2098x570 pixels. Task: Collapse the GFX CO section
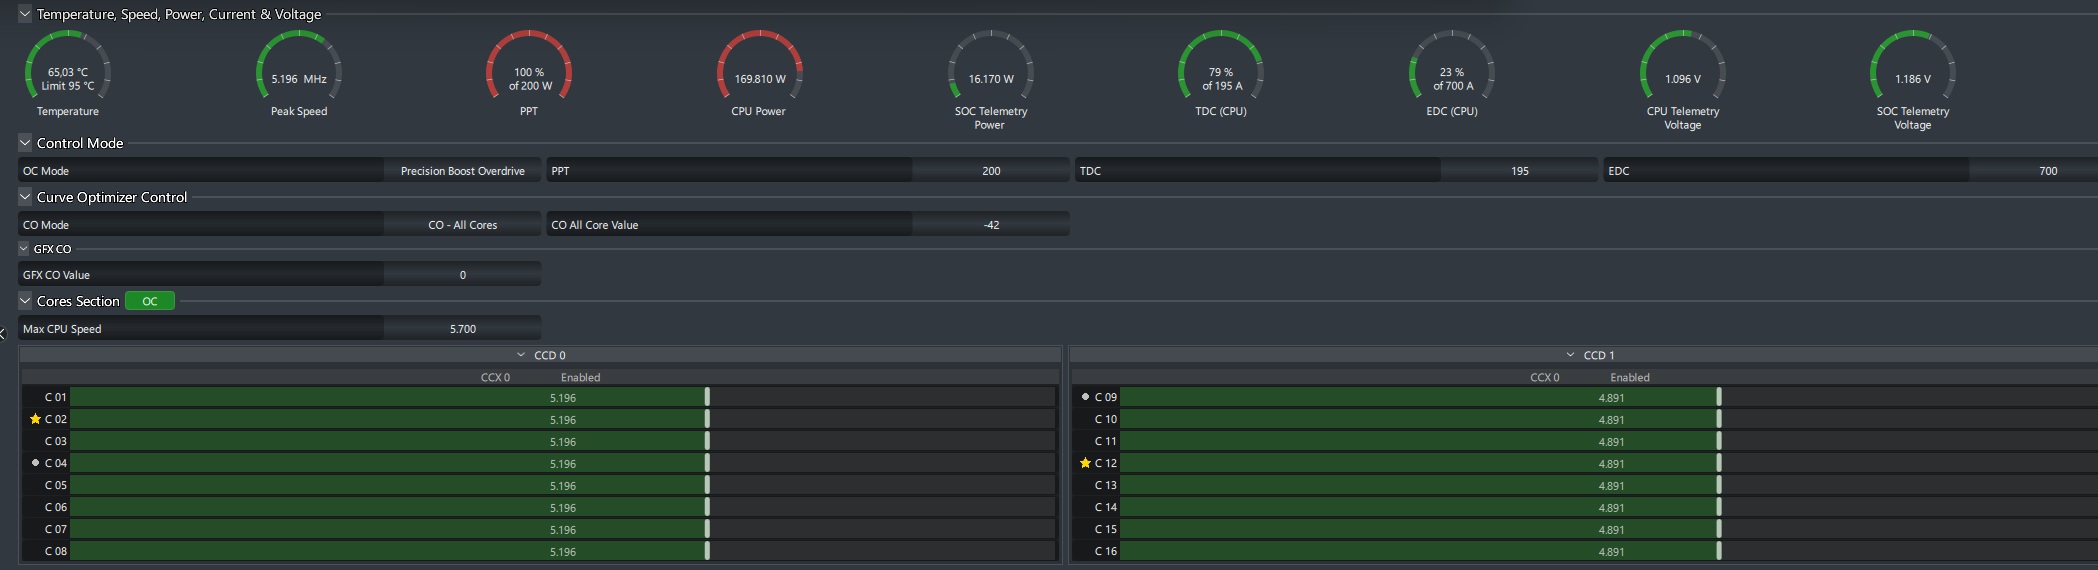pyautogui.click(x=24, y=248)
